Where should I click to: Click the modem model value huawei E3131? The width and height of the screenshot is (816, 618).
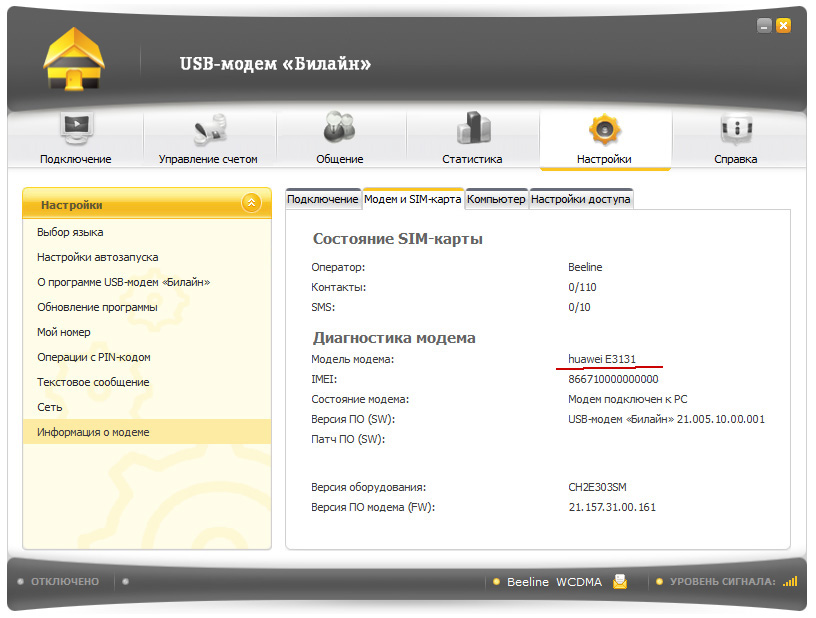602,359
